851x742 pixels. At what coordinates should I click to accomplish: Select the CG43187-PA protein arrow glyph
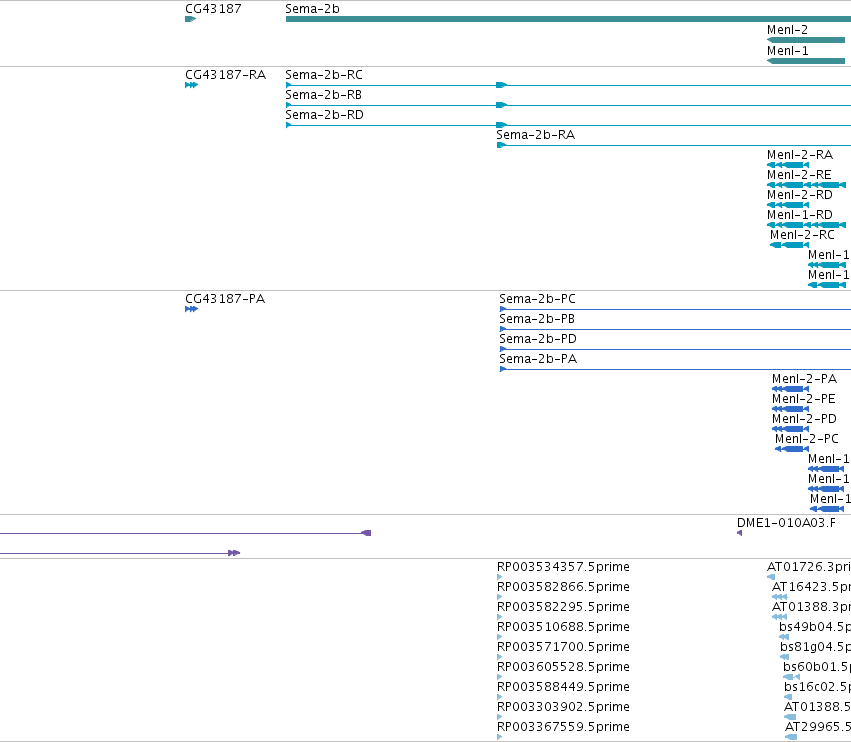191,309
